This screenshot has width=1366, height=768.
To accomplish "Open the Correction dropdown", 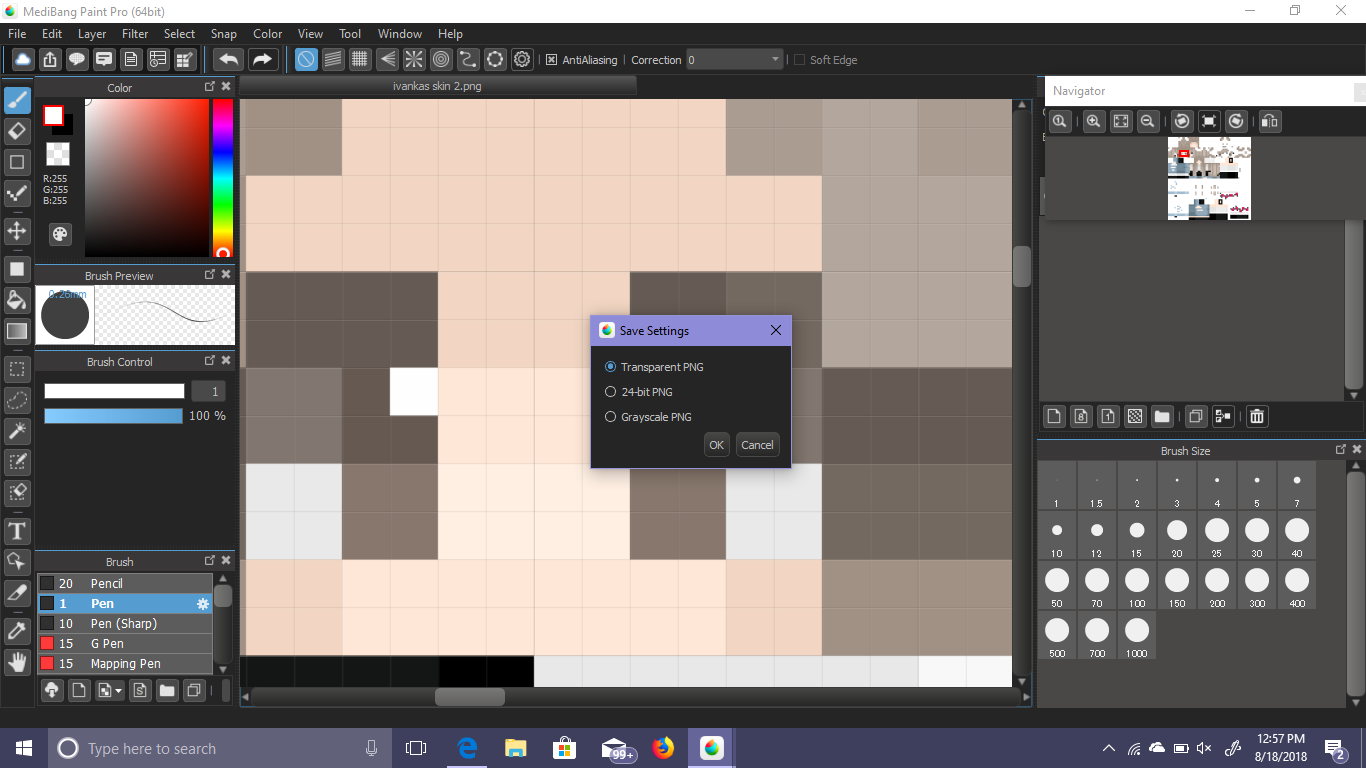I will coord(734,60).
